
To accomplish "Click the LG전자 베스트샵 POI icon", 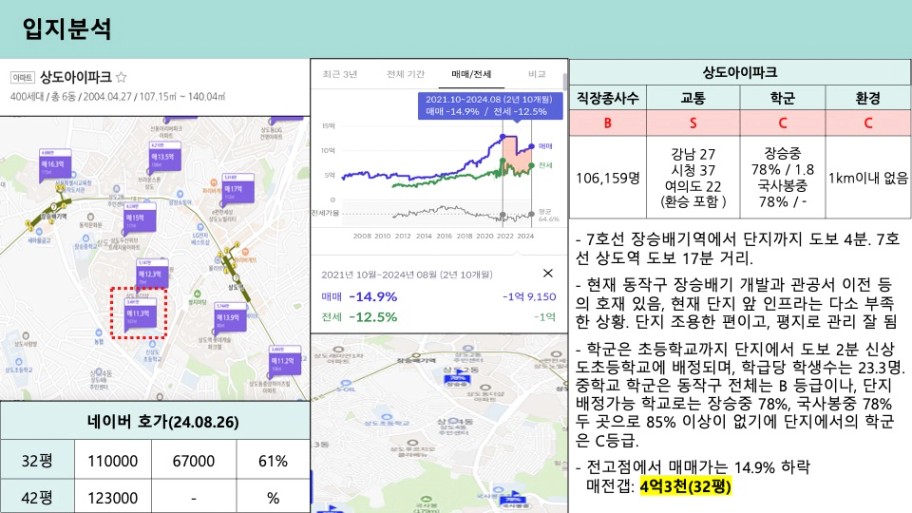I will tap(200, 227).
